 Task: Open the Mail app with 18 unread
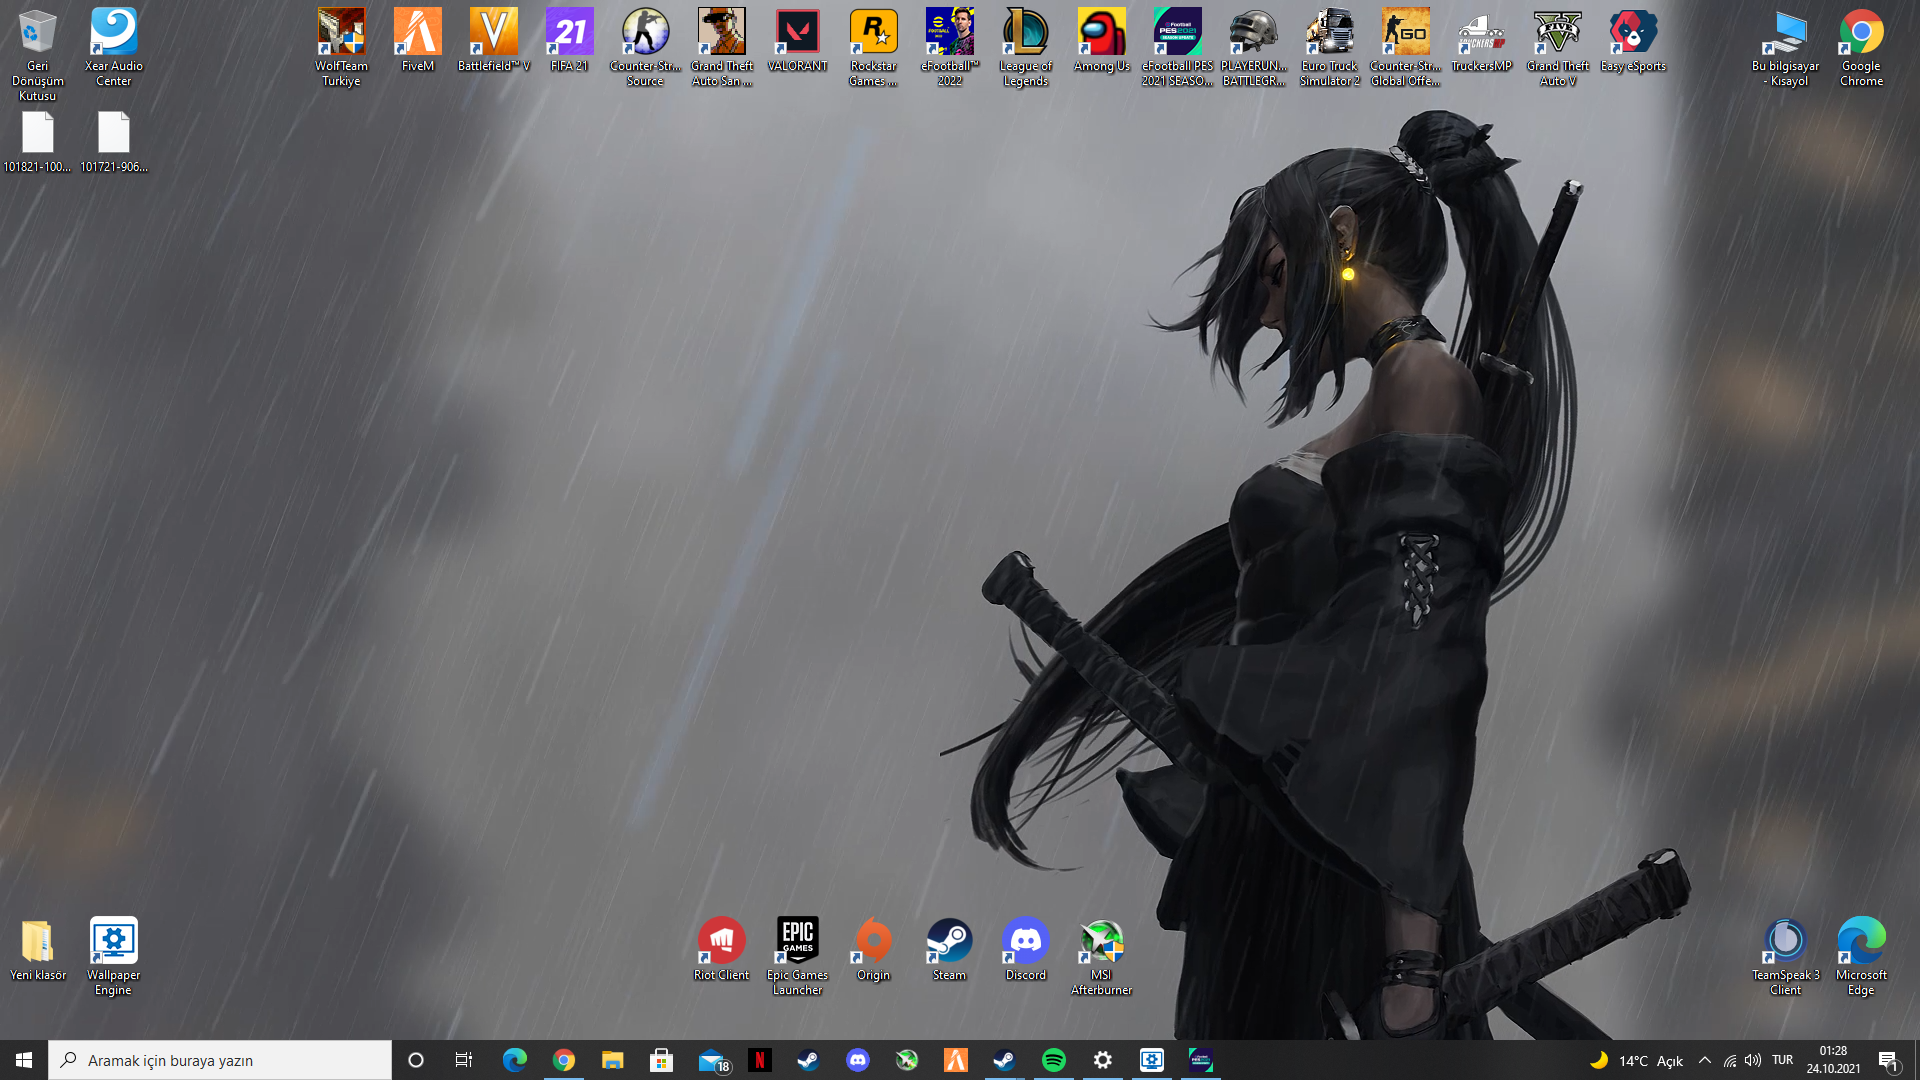pos(712,1060)
